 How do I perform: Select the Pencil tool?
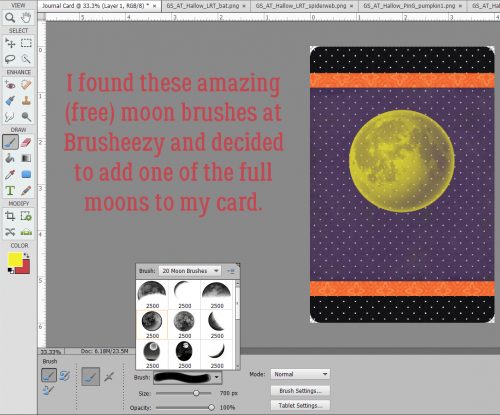tap(26, 190)
